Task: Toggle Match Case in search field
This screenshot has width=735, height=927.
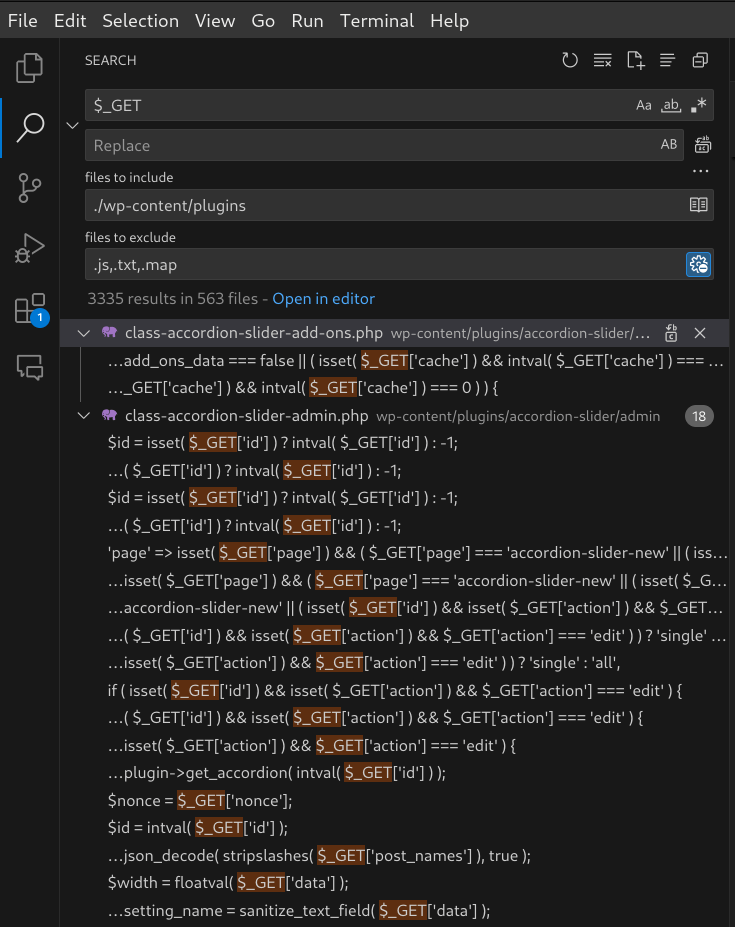Action: (644, 105)
